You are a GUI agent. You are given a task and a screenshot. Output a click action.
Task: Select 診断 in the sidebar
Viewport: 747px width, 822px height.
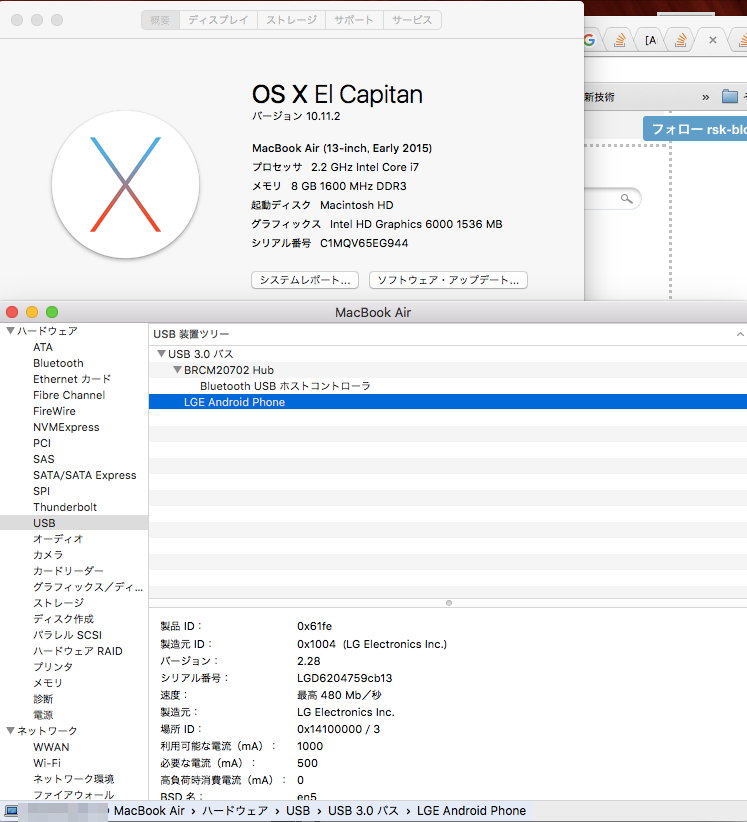coord(43,699)
